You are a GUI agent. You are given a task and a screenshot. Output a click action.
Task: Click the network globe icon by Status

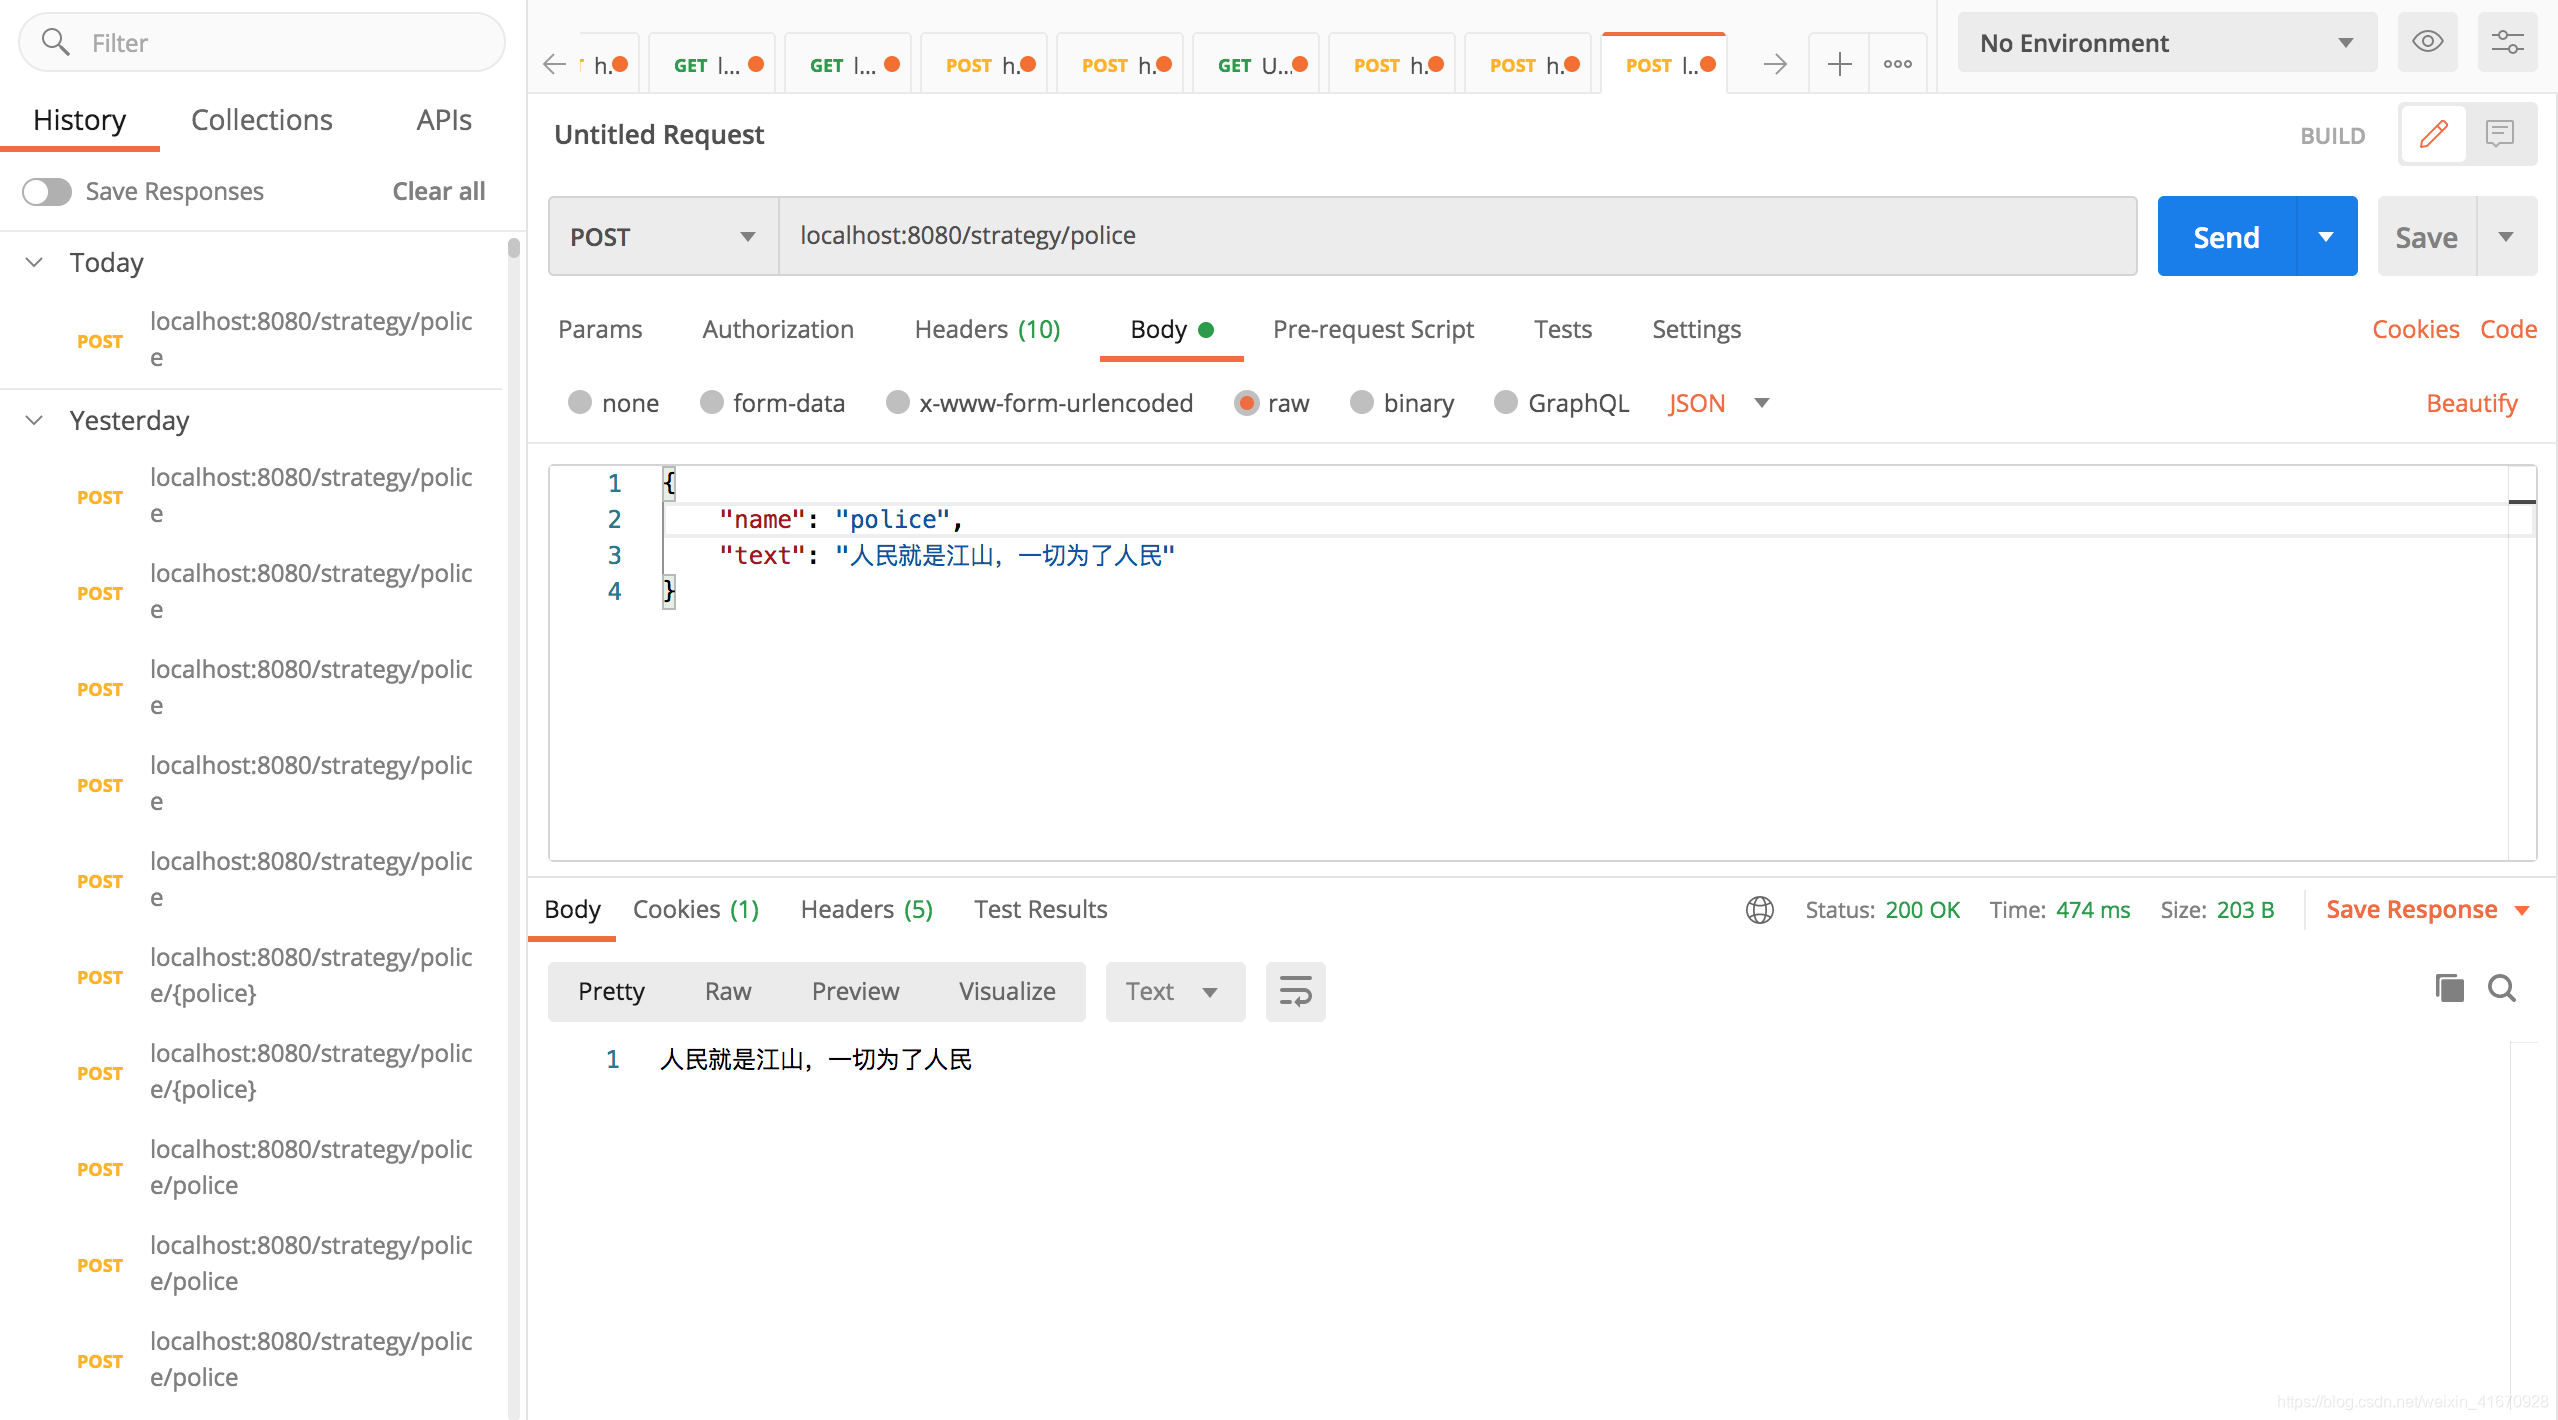1760,910
